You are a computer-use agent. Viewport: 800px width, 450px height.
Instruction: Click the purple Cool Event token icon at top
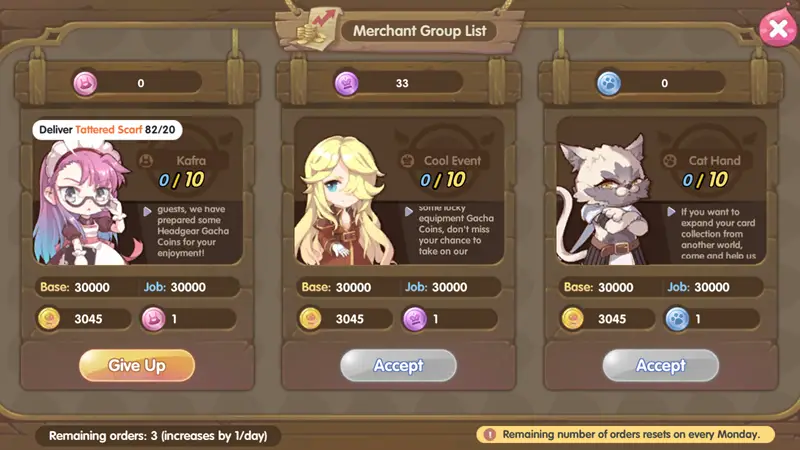click(x=346, y=83)
